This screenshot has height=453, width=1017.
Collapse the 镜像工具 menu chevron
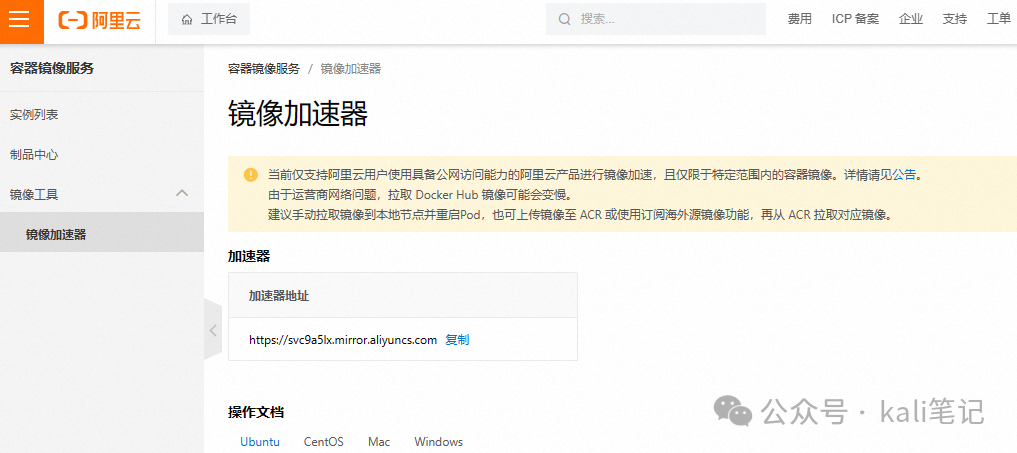tap(183, 193)
